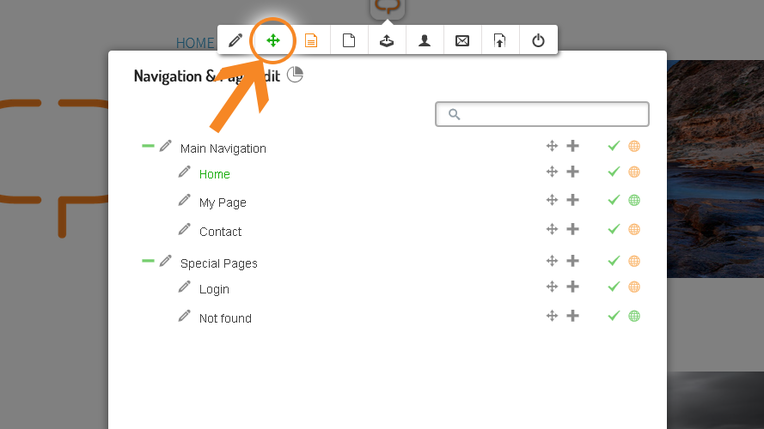This screenshot has height=429, width=764.
Task: Collapse the Main Navigation group
Action: (148, 146)
